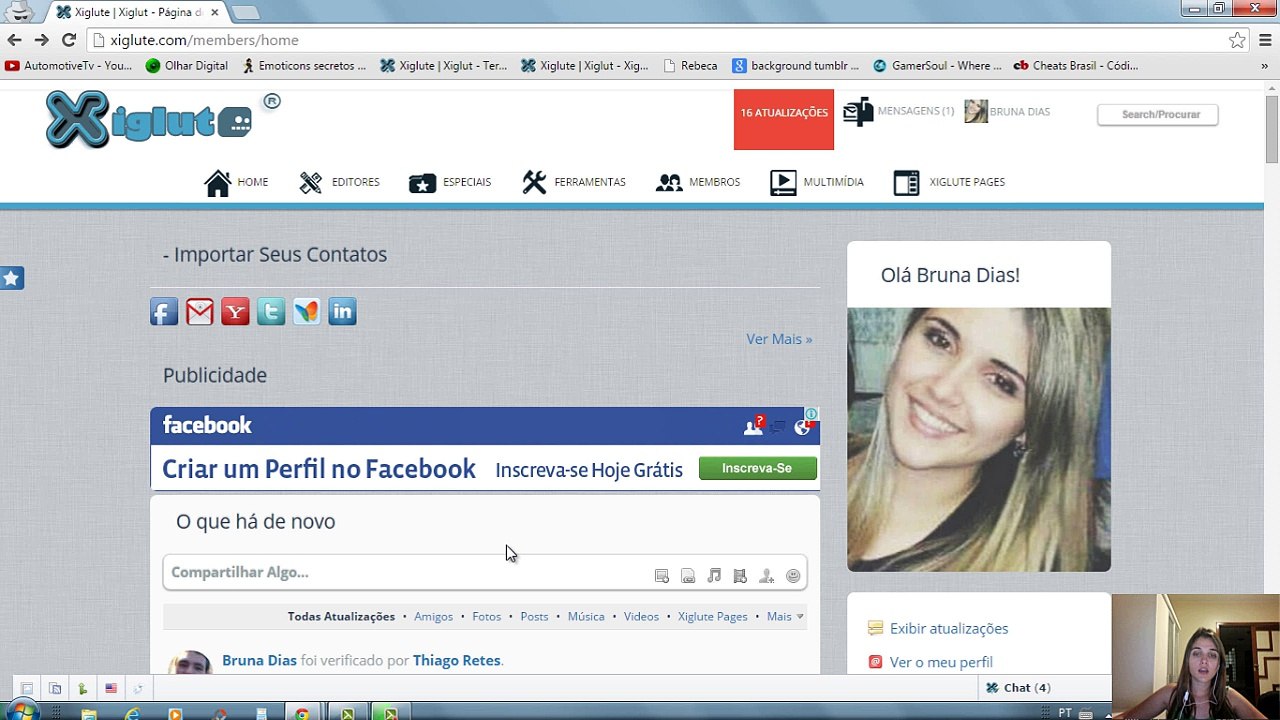Open Internet Explorer from taskbar
The image size is (1280, 720).
point(132,713)
